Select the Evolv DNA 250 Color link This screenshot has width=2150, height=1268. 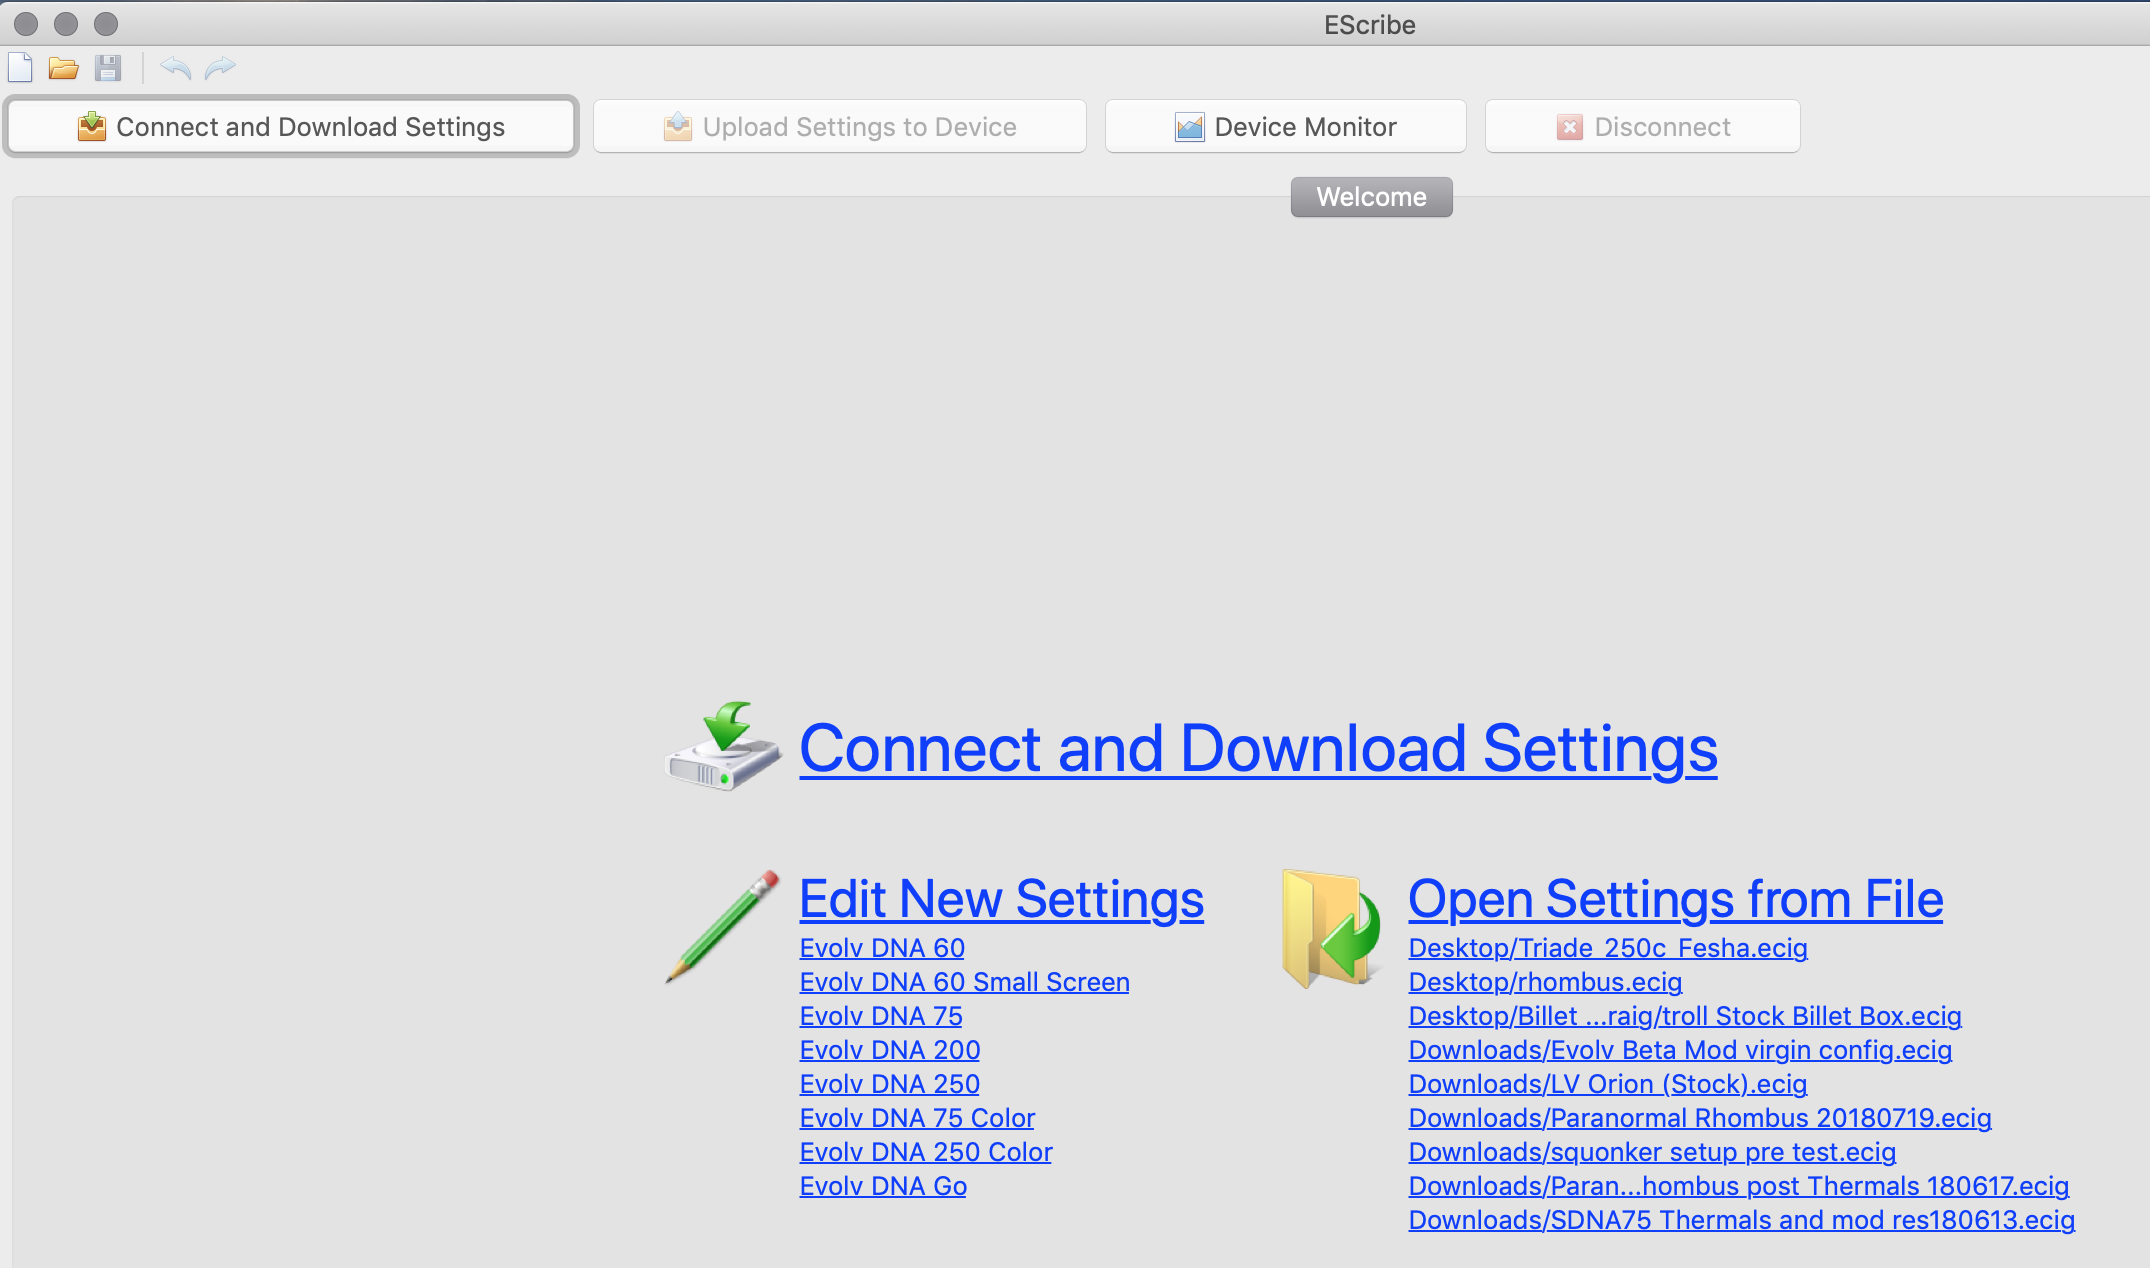pos(925,1152)
